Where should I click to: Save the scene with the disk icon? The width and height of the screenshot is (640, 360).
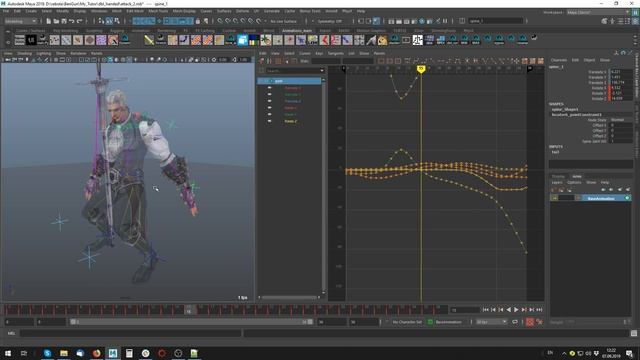[64, 21]
